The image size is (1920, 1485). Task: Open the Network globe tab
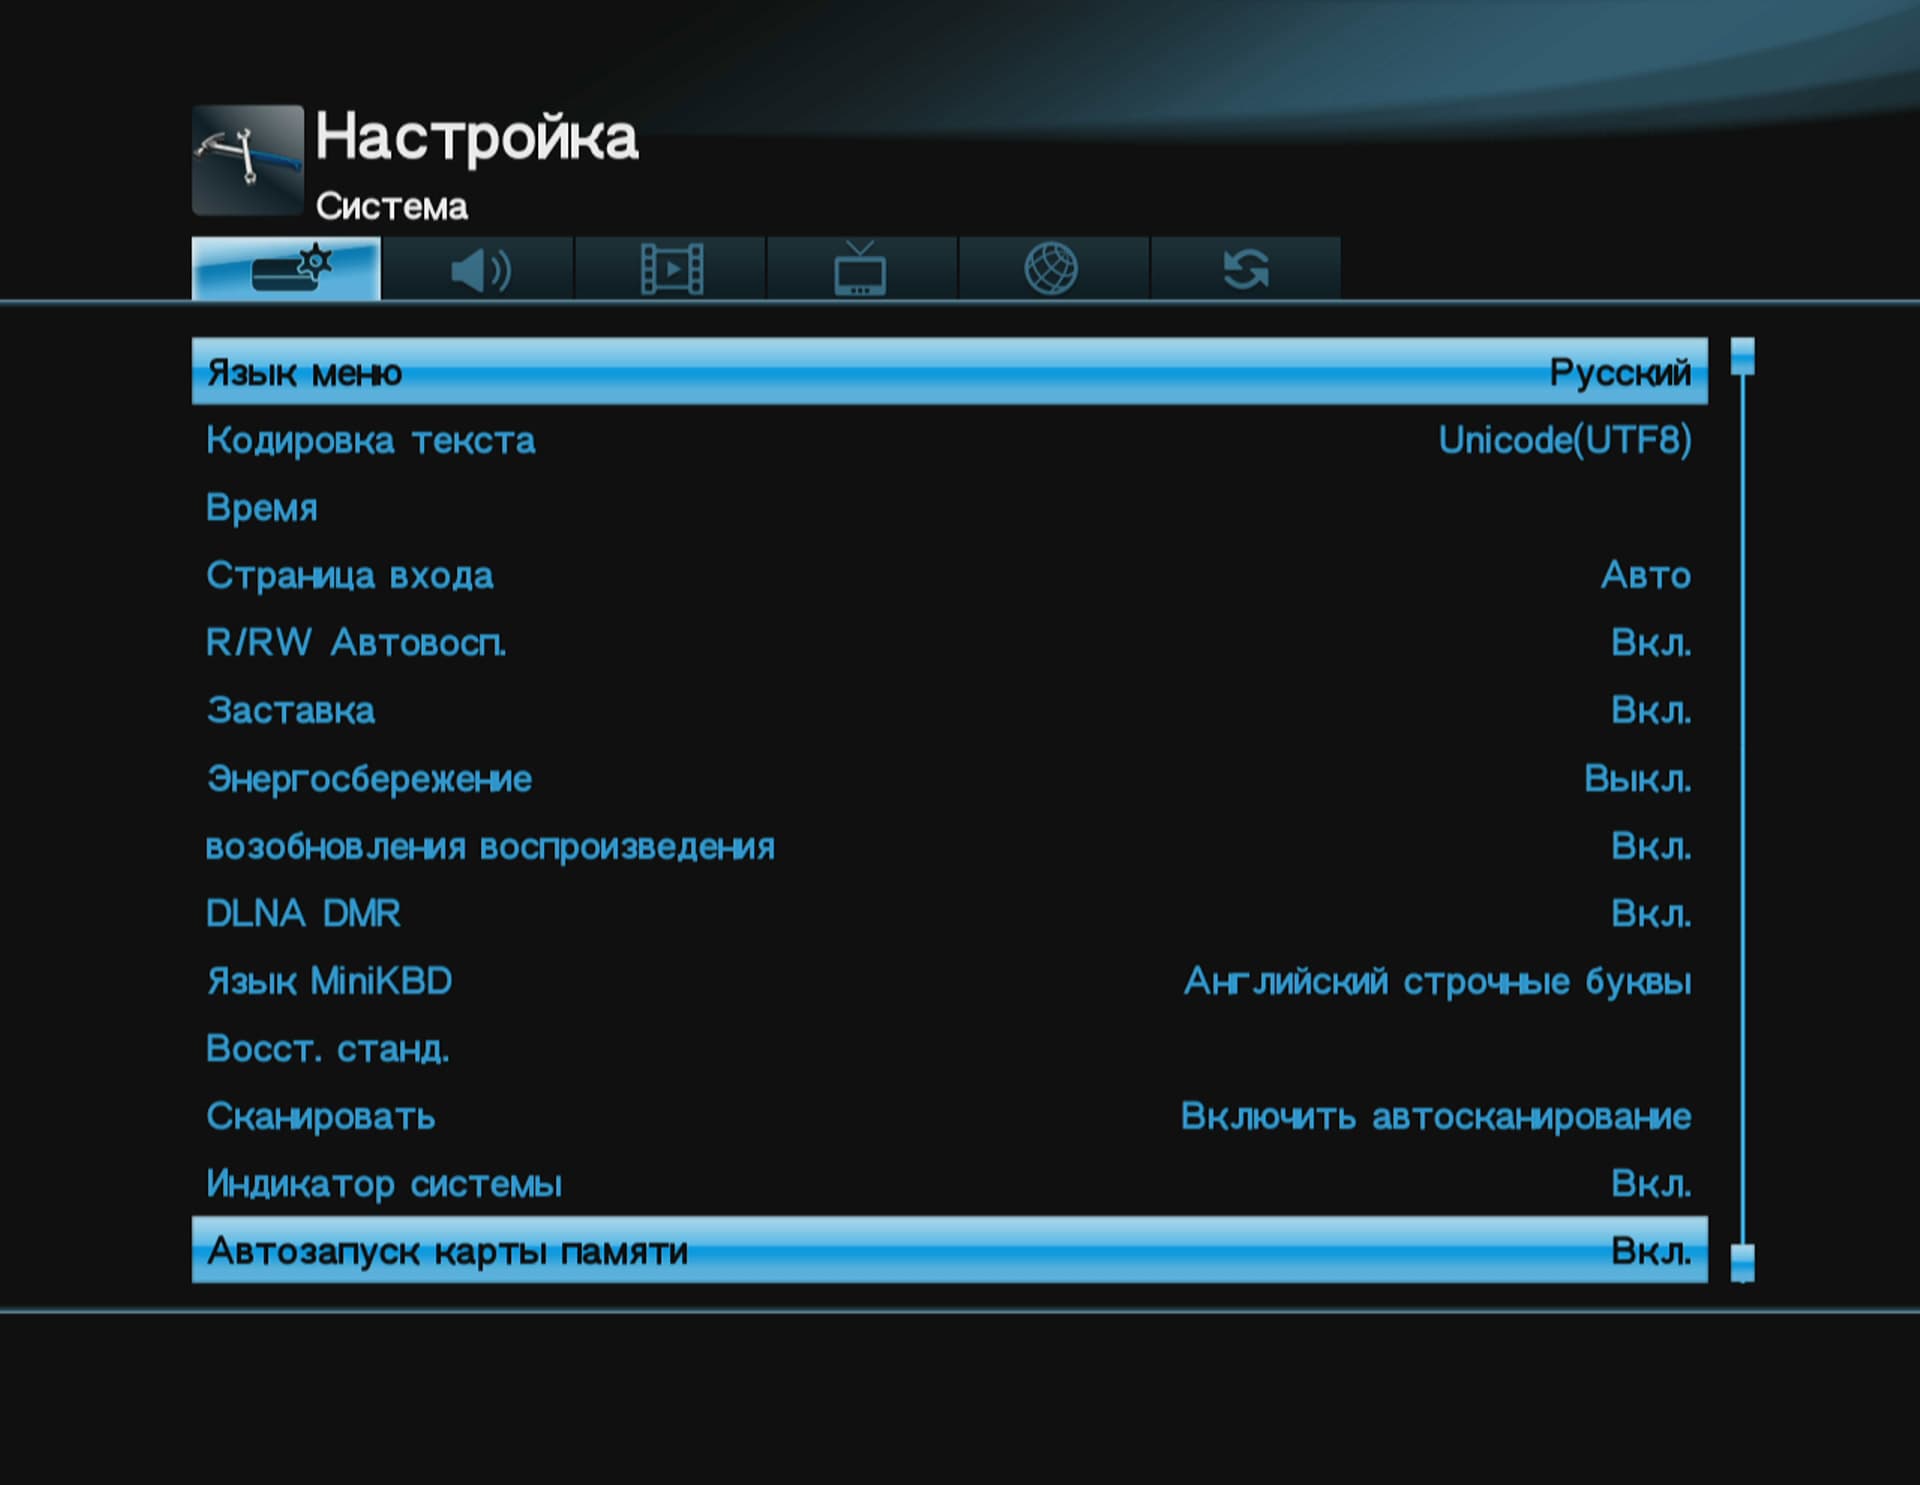(1051, 269)
